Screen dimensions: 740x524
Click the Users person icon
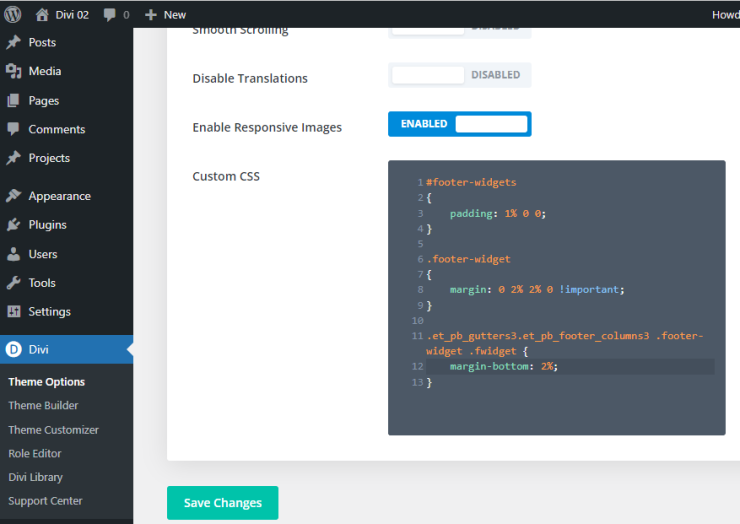pos(14,254)
